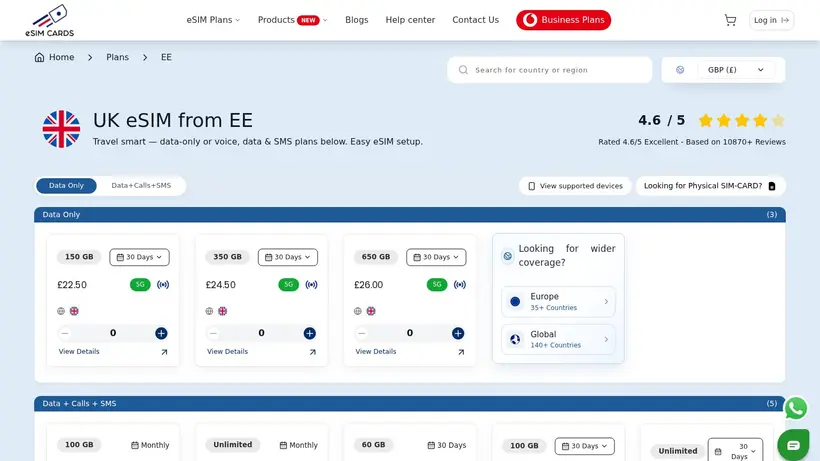Image resolution: width=820 pixels, height=461 pixels.
Task: Click the hotspot icon on 650 GB plan
Action: coord(460,284)
